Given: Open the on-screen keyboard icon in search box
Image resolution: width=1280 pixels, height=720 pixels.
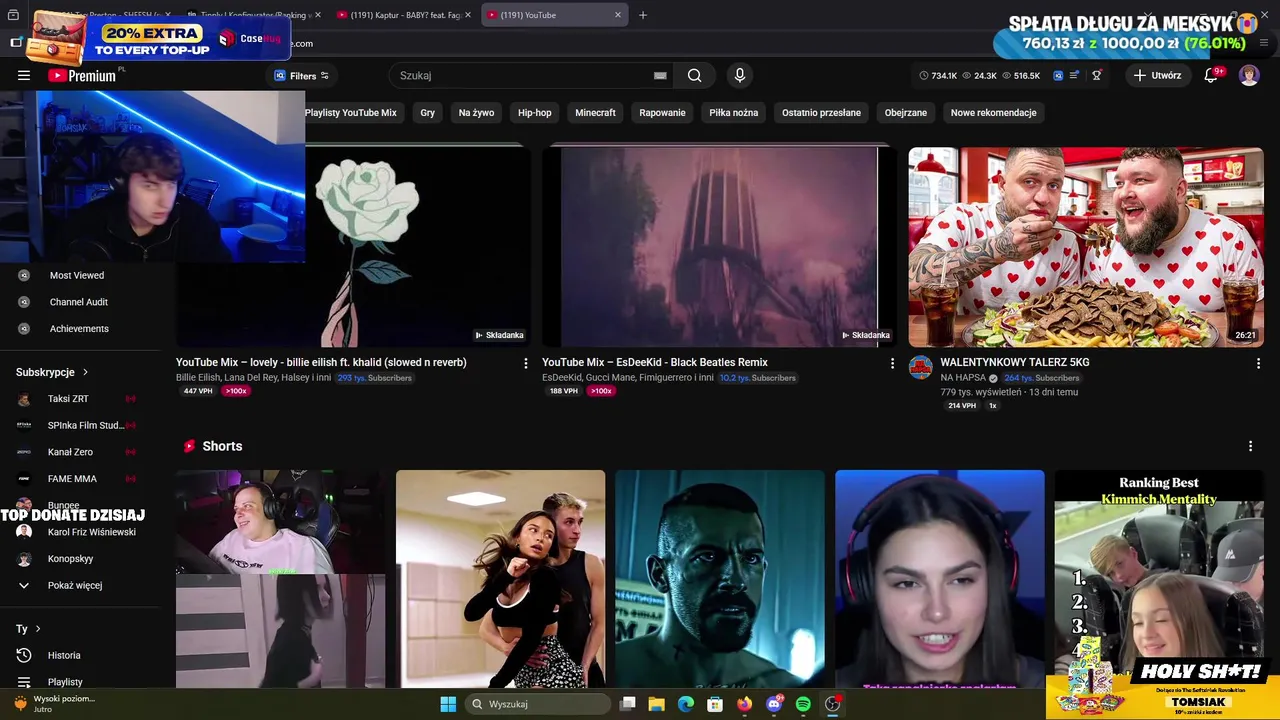Looking at the screenshot, I should point(660,75).
